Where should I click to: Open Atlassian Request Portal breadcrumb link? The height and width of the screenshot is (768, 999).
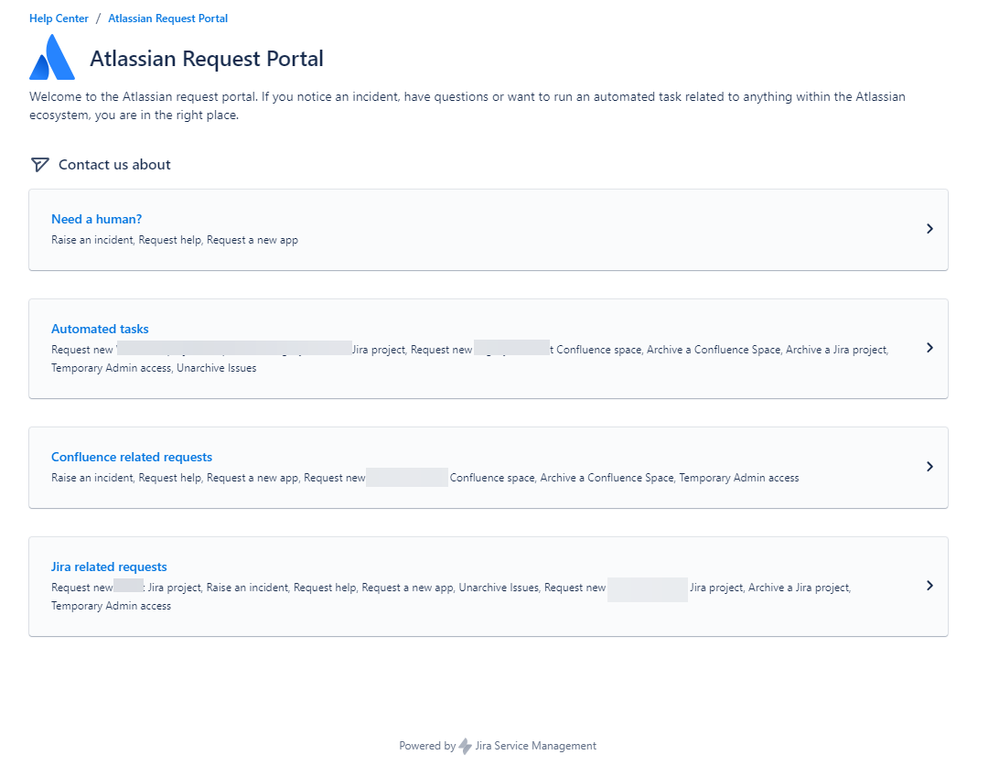[168, 18]
